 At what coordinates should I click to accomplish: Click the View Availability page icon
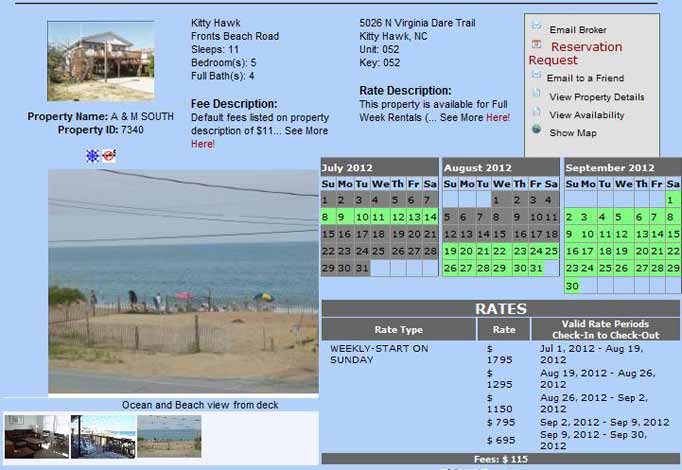click(537, 112)
